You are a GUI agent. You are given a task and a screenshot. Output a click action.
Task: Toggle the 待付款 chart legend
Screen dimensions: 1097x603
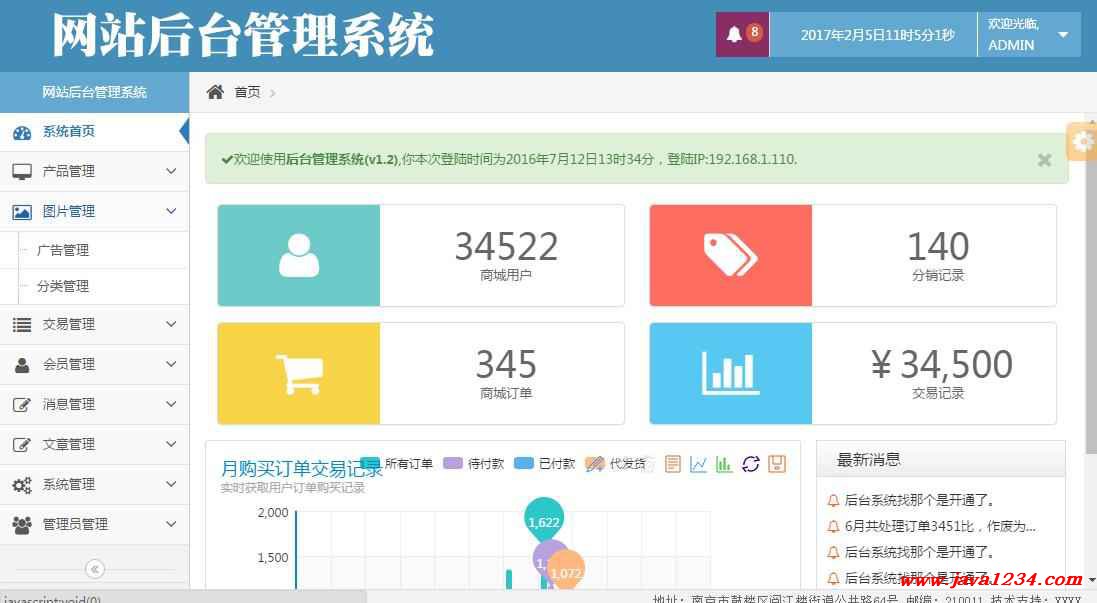474,463
